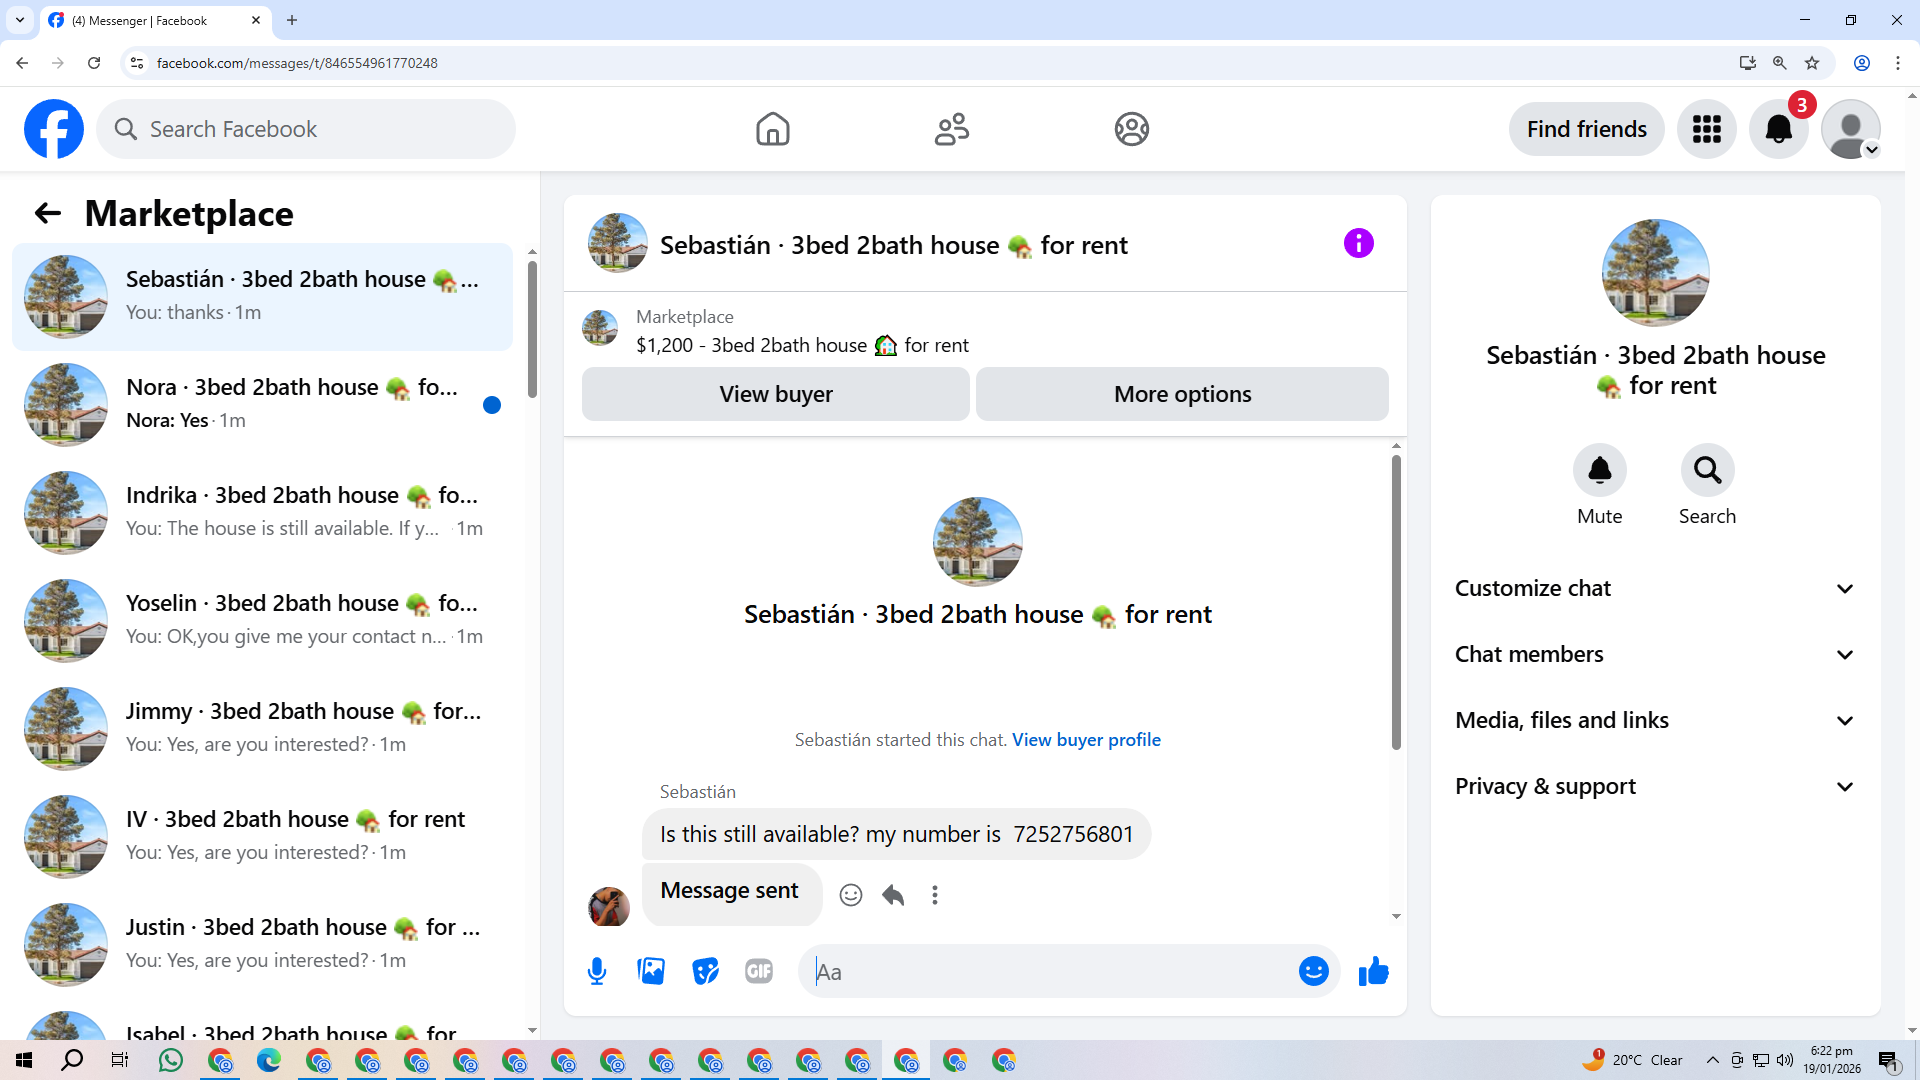Screen dimensions: 1920x1080
Task: Open emoji picker in message box
Action: (1313, 971)
